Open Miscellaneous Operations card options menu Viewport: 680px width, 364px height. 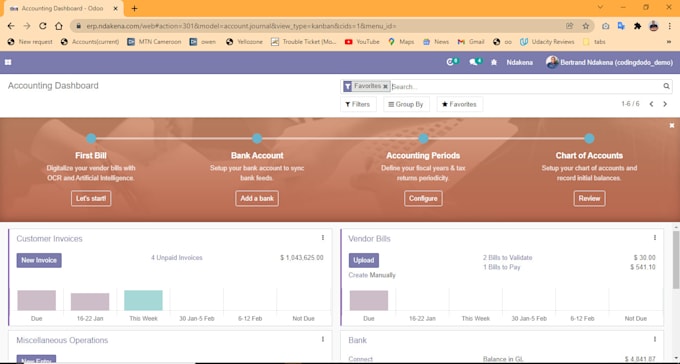[x=323, y=339]
